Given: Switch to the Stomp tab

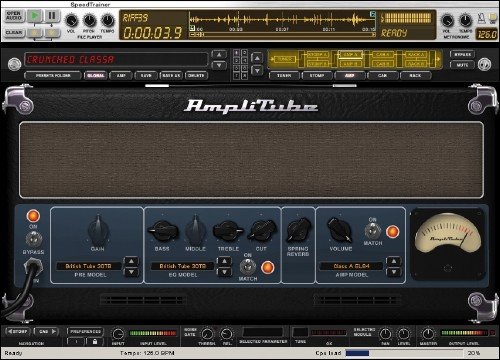Looking at the screenshot, I should [317, 76].
